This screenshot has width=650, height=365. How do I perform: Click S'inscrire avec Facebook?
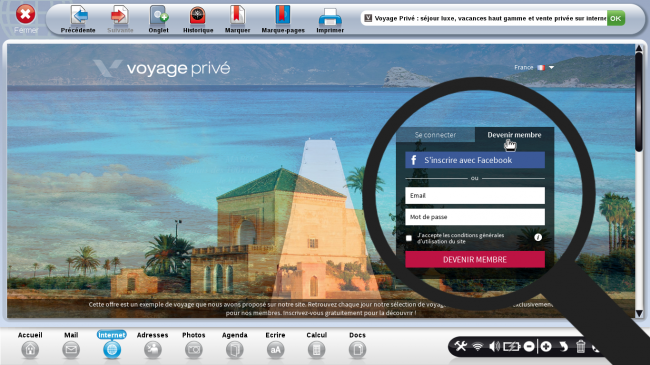point(475,160)
